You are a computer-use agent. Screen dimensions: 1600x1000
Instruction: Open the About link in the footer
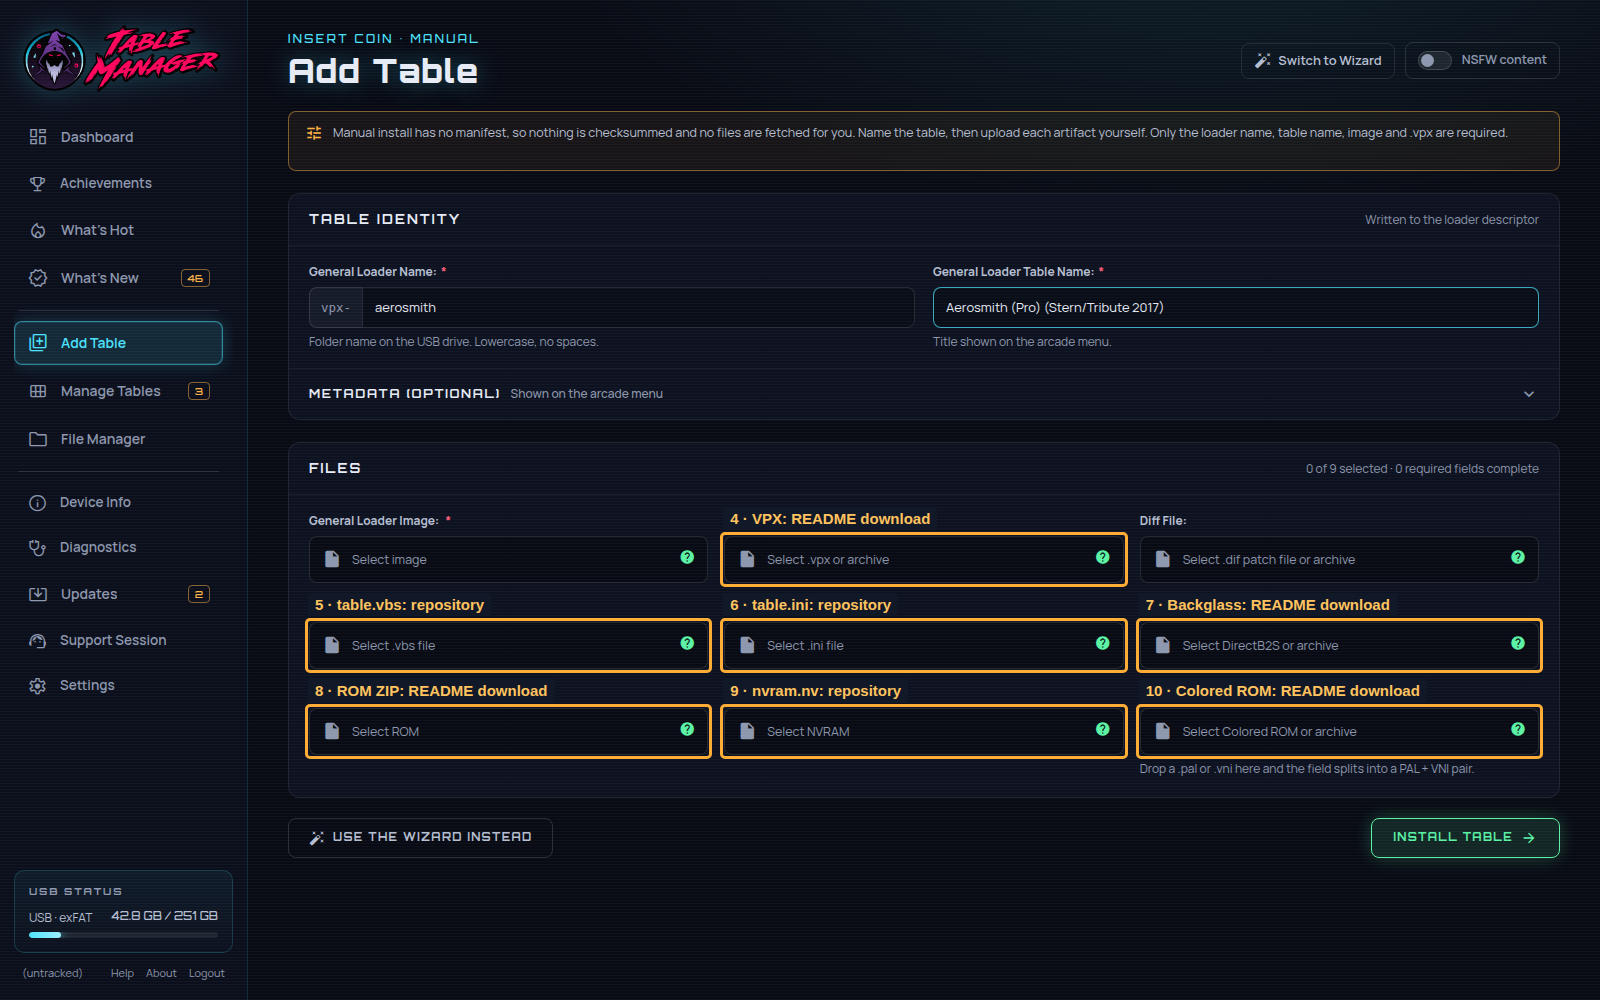(x=161, y=973)
